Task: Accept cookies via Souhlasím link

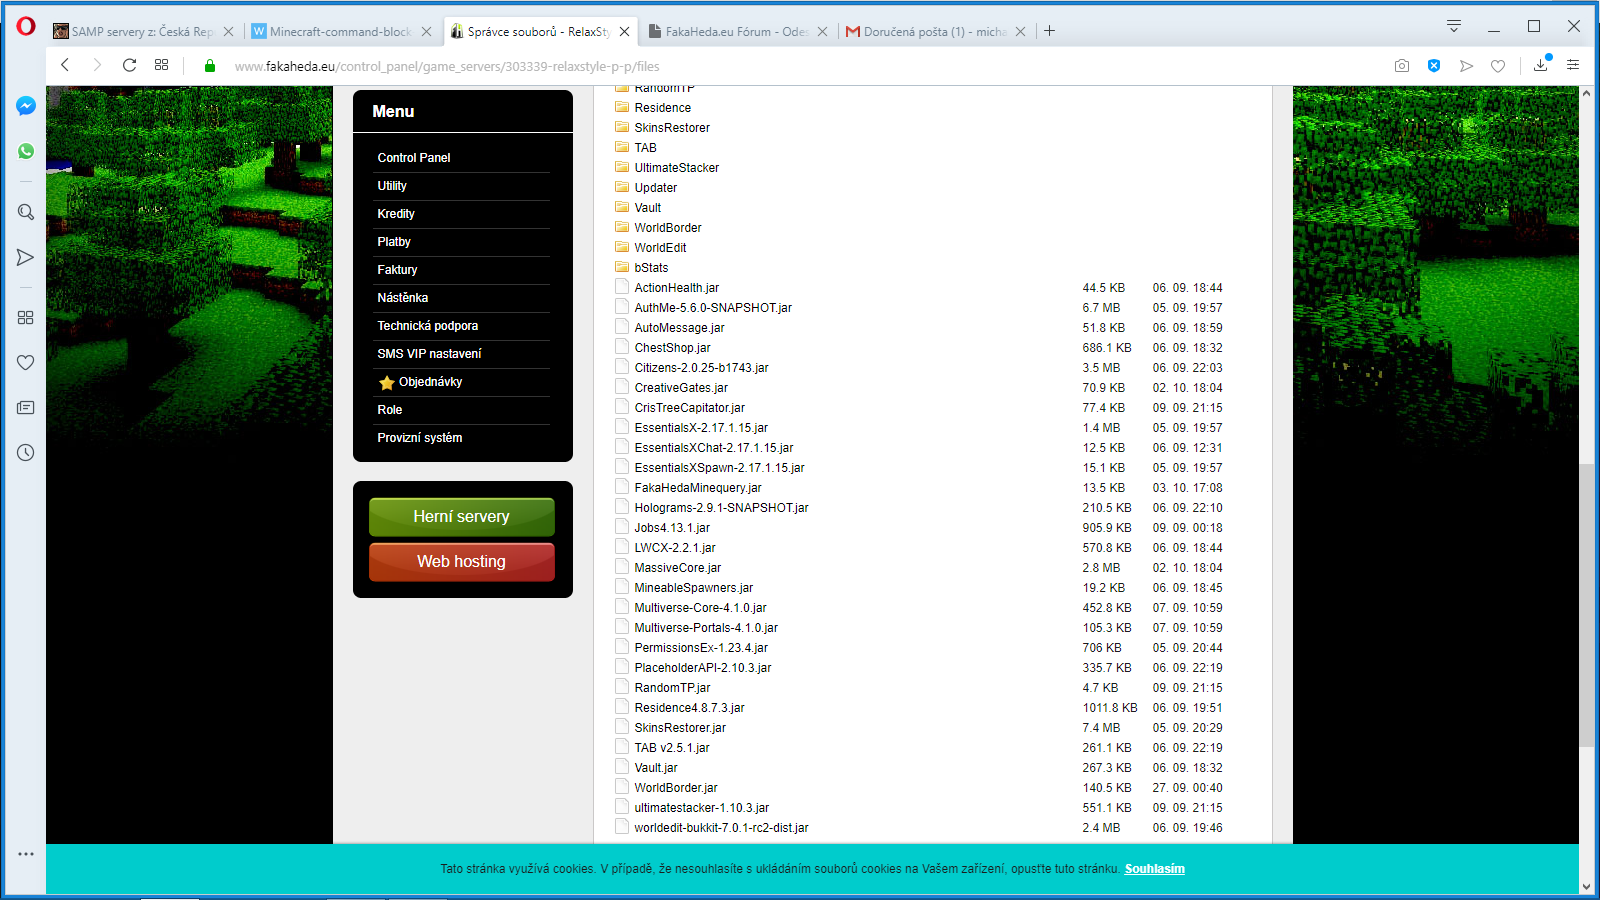Action: pyautogui.click(x=1154, y=869)
